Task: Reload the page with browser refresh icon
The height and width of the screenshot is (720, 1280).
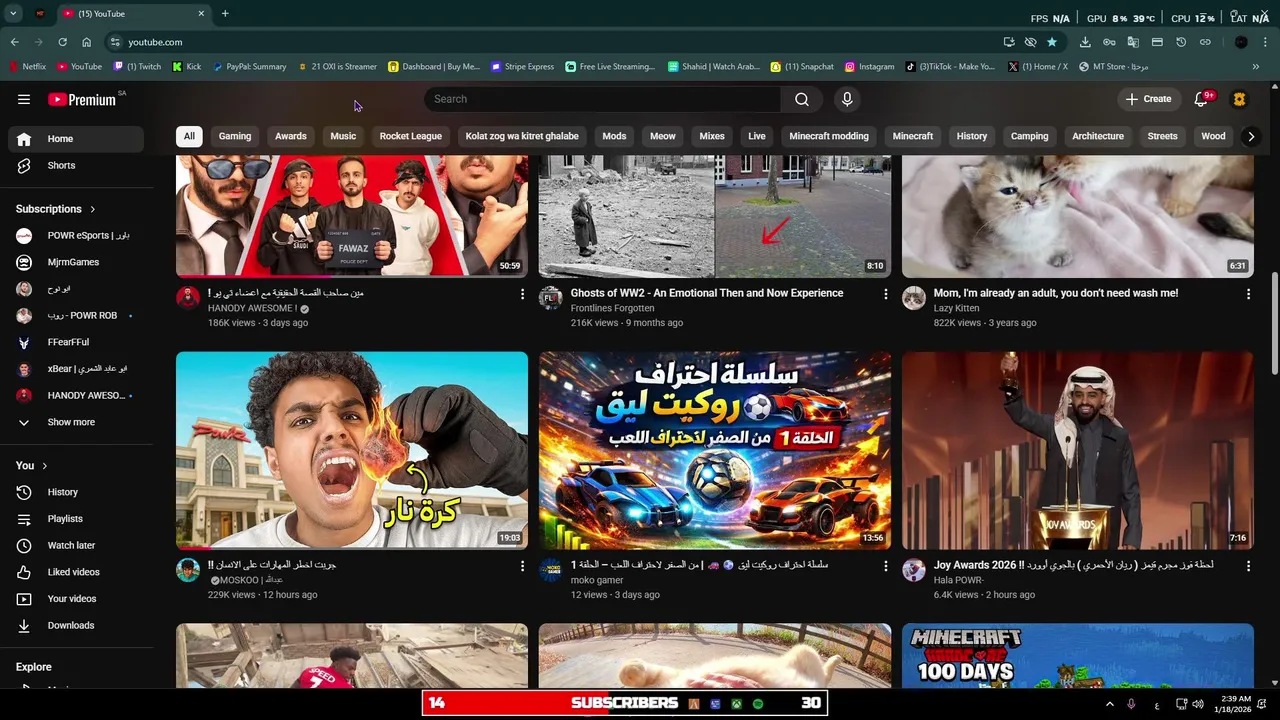Action: 62,42
